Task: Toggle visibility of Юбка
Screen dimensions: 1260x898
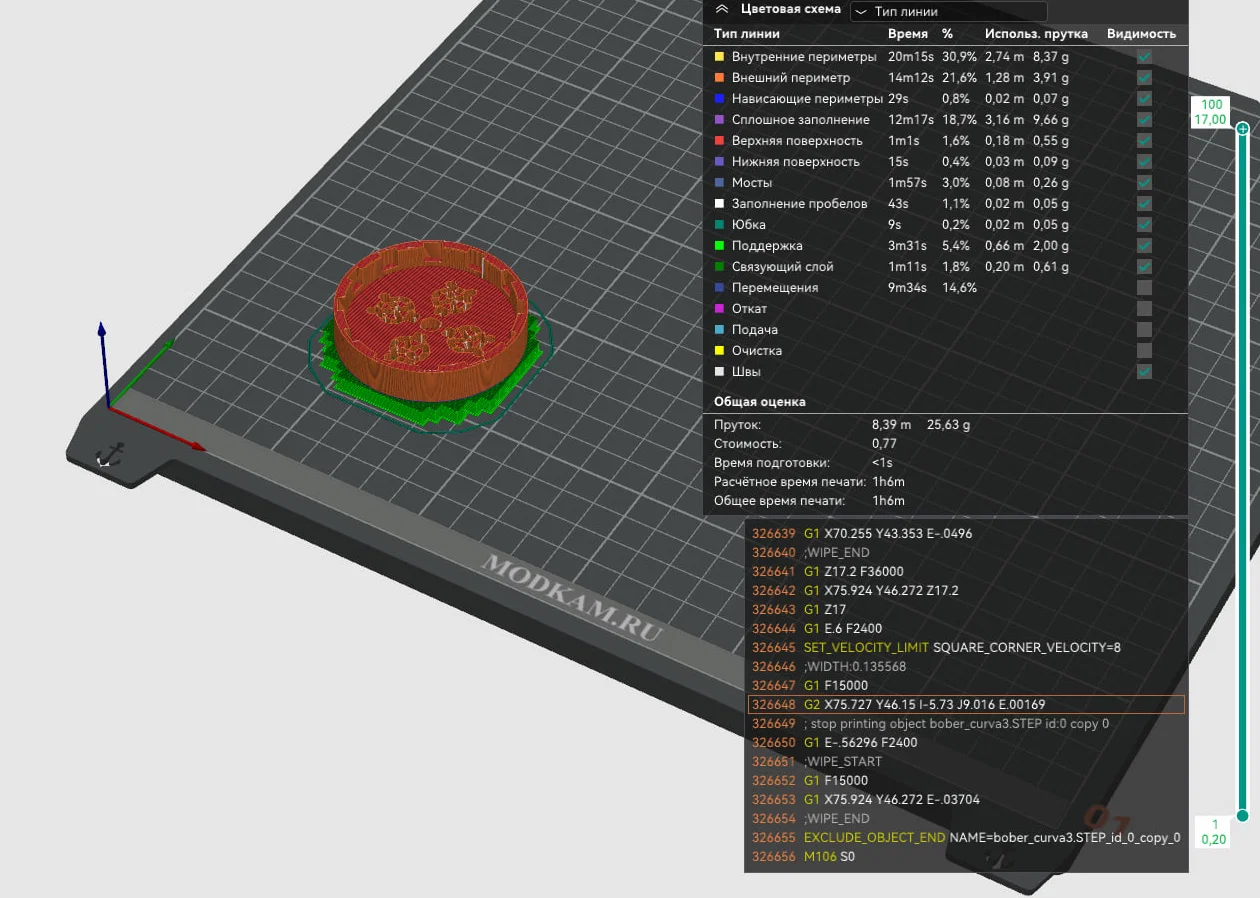Action: [1144, 225]
